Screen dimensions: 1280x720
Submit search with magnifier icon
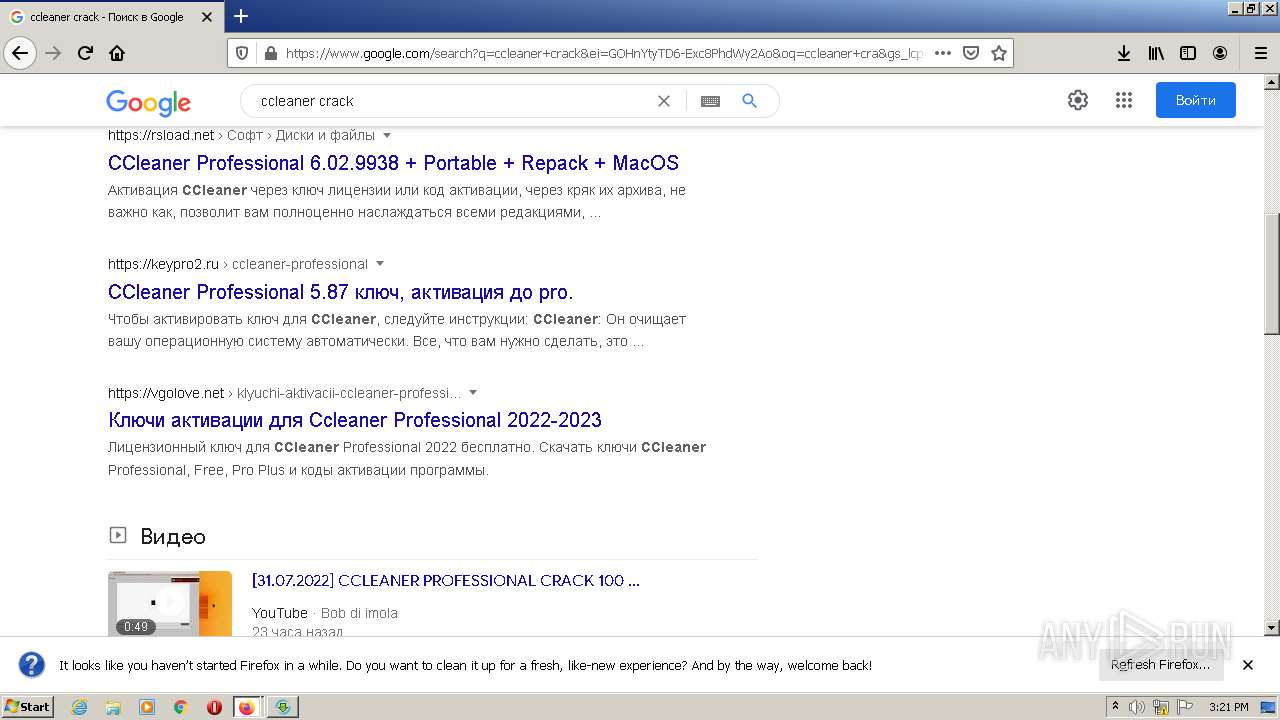point(750,101)
